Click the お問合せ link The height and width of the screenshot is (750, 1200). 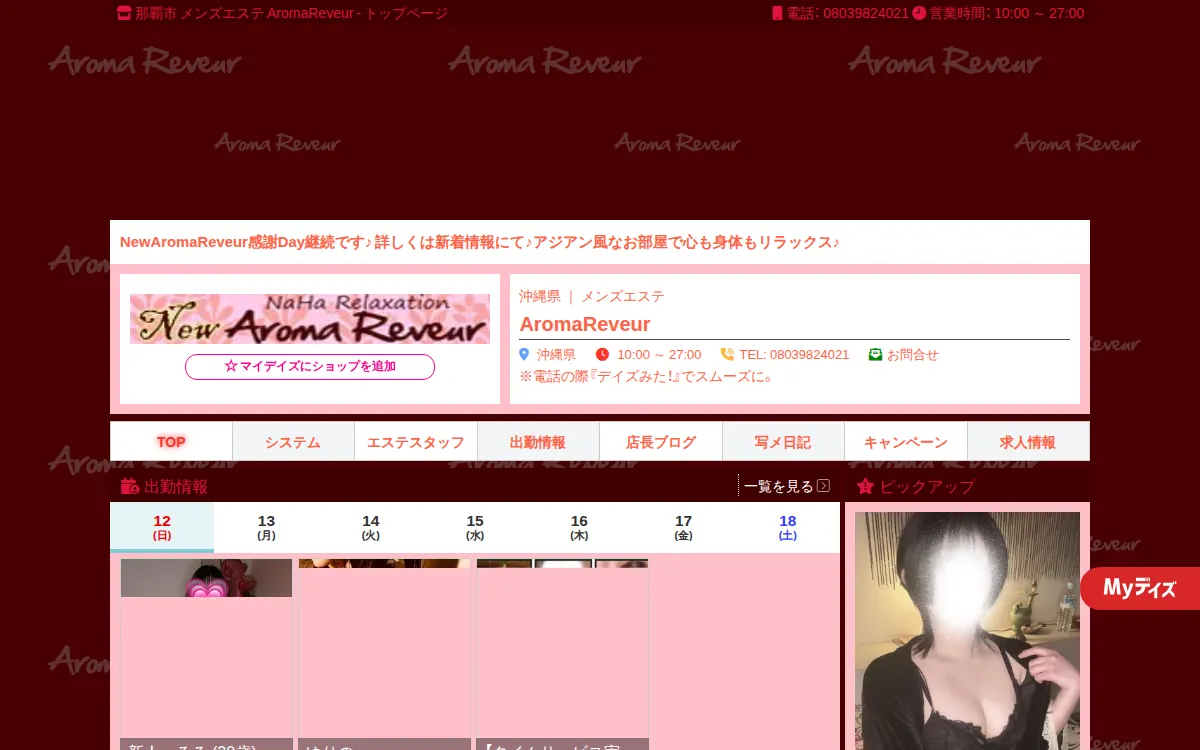point(913,355)
